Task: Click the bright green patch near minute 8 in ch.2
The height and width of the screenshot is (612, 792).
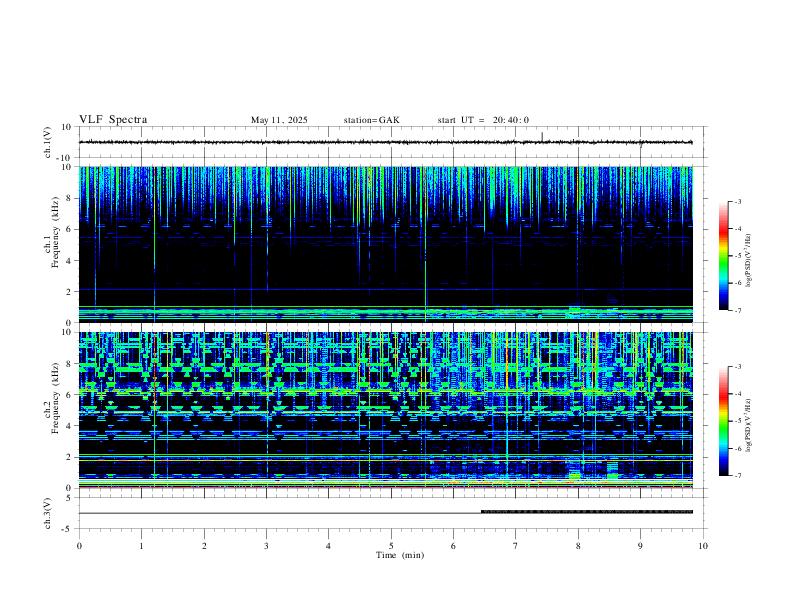Action: 575,475
